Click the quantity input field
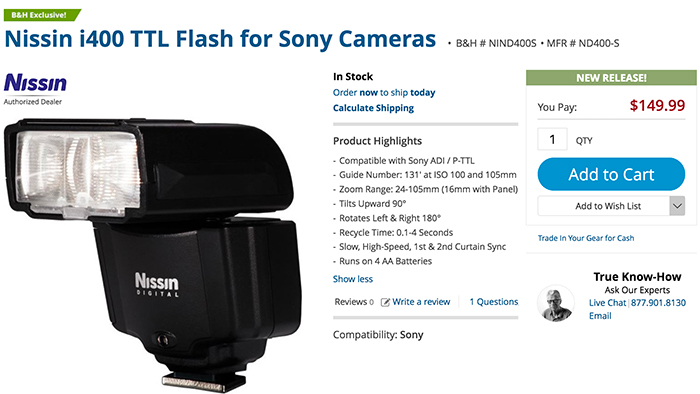Image resolution: width=700 pixels, height=394 pixels. [552, 140]
